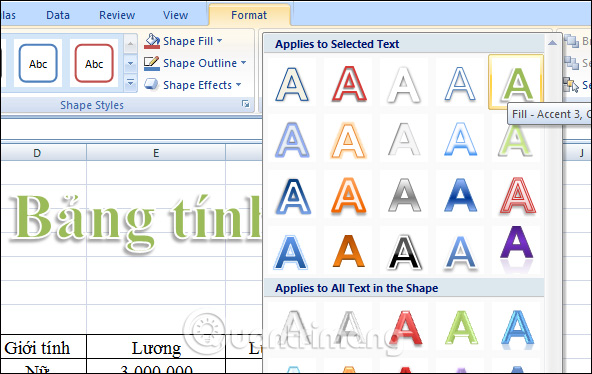Select the 'Giới tính' header cell
Screen dimensions: 592x374
tap(43, 346)
